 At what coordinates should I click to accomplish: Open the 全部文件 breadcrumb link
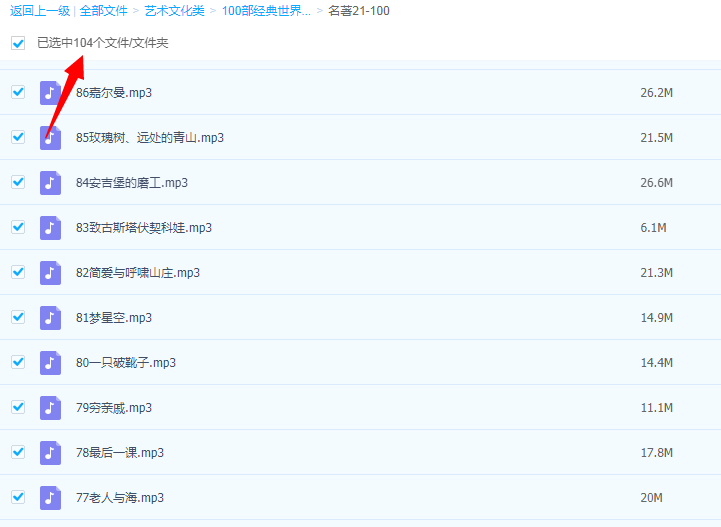[104, 11]
